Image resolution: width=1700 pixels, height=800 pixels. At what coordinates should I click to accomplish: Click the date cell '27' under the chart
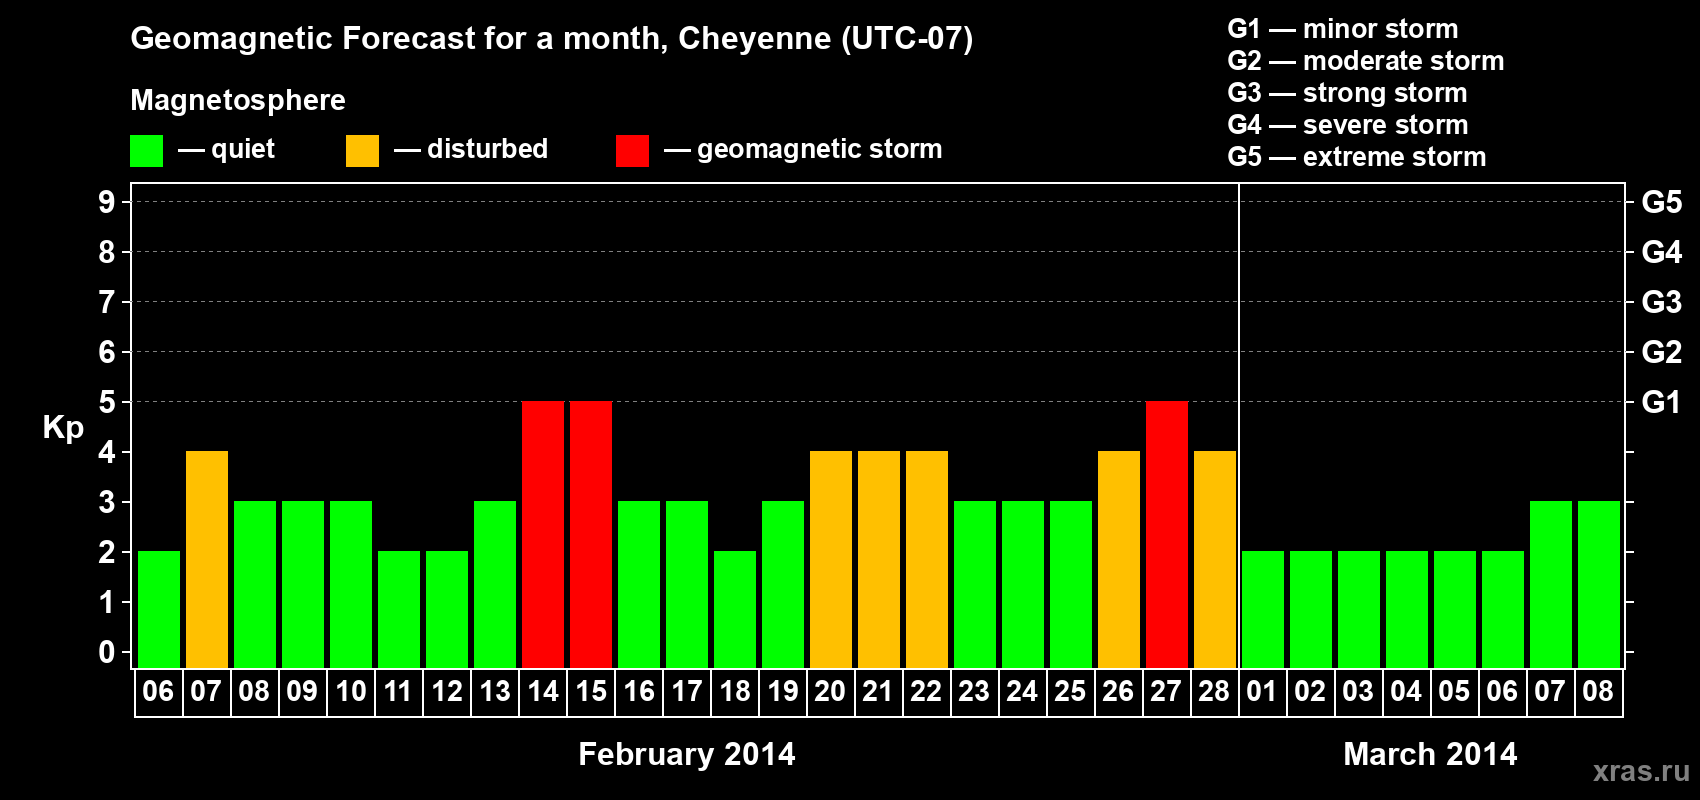(1167, 692)
